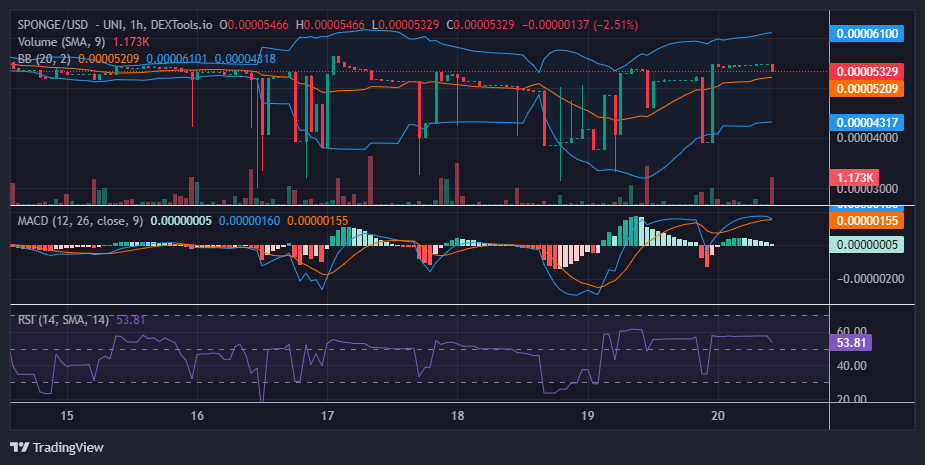Viewport: 925px width, 465px height.
Task: Click the purple RSI value label 53.81
Action: 850,342
